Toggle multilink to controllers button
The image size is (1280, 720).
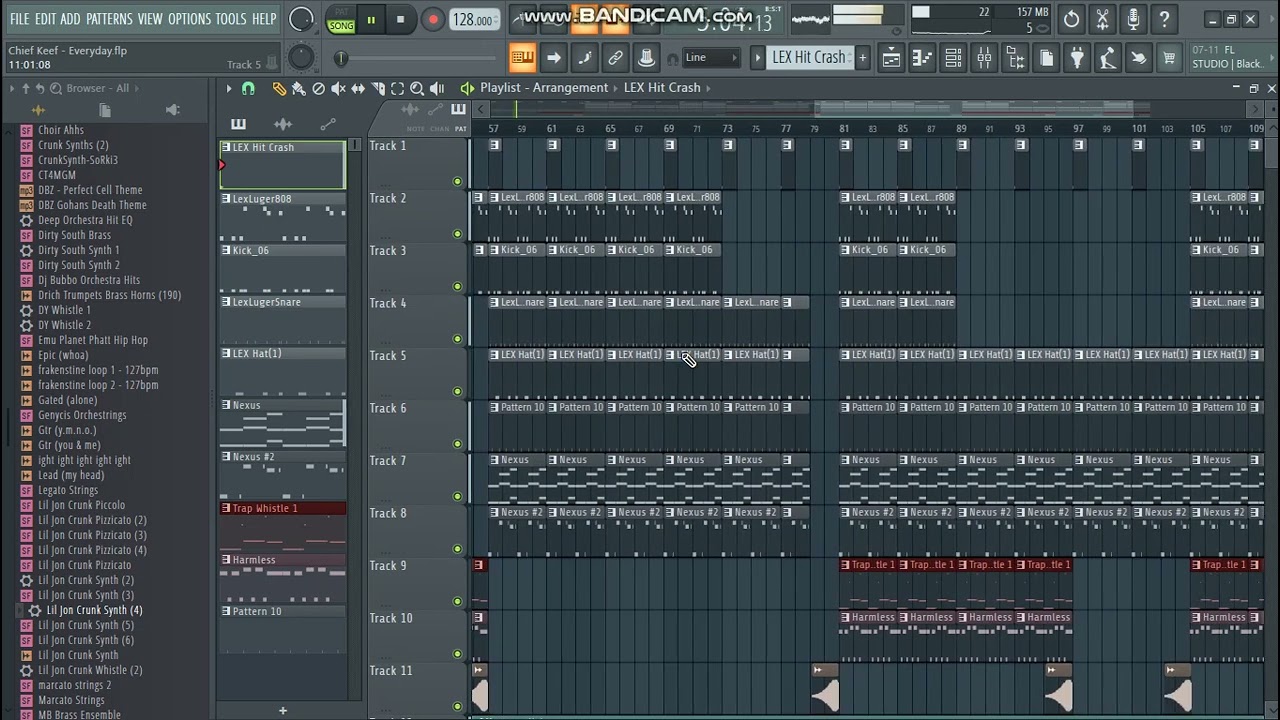[646, 58]
